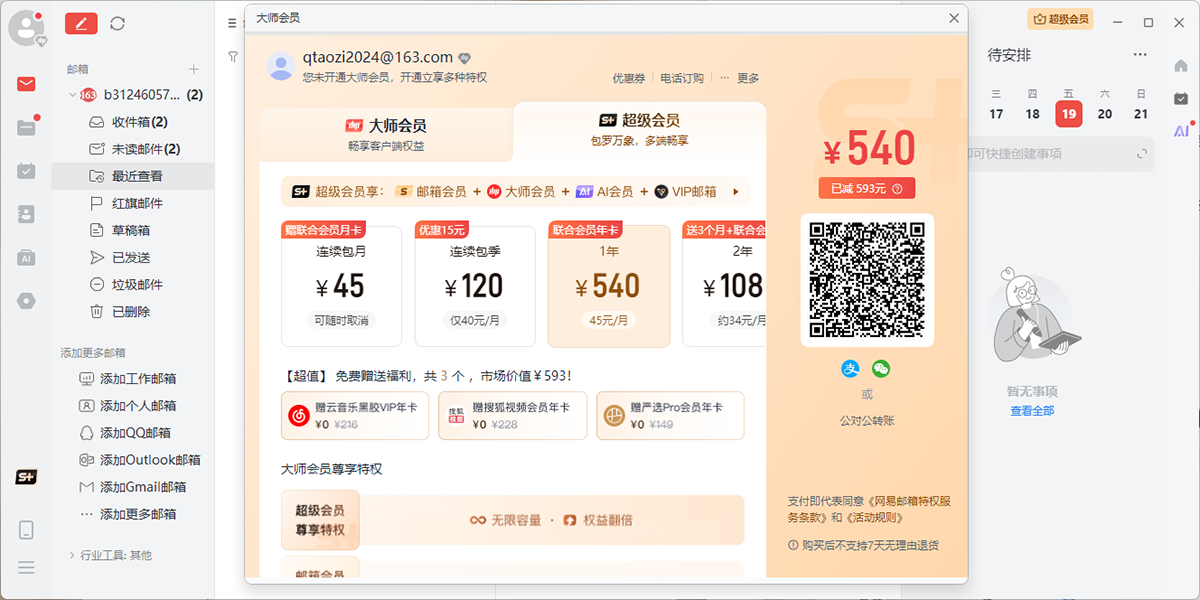1200x600 pixels.
Task: Select date 20 in week calendar
Action: pos(1105,114)
